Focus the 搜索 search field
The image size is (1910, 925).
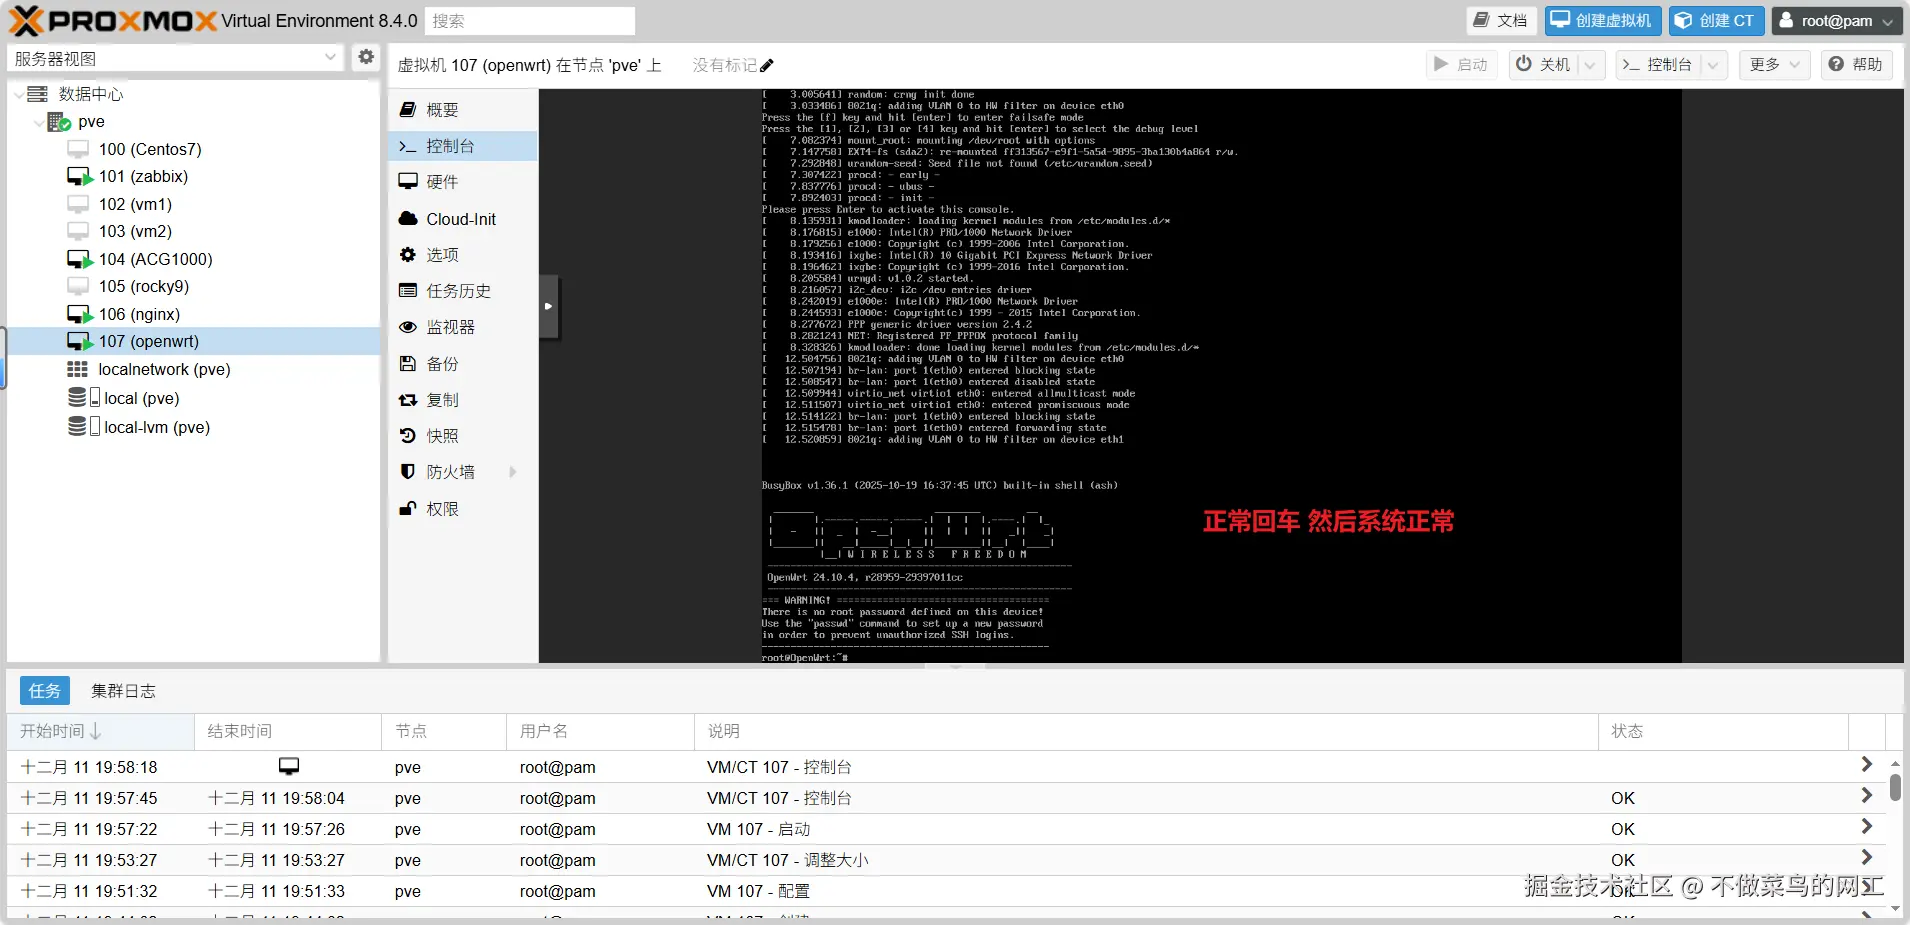point(530,21)
